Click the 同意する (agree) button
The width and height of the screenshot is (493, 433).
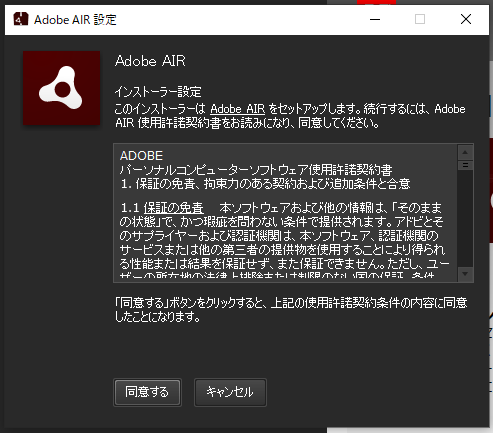point(147,392)
